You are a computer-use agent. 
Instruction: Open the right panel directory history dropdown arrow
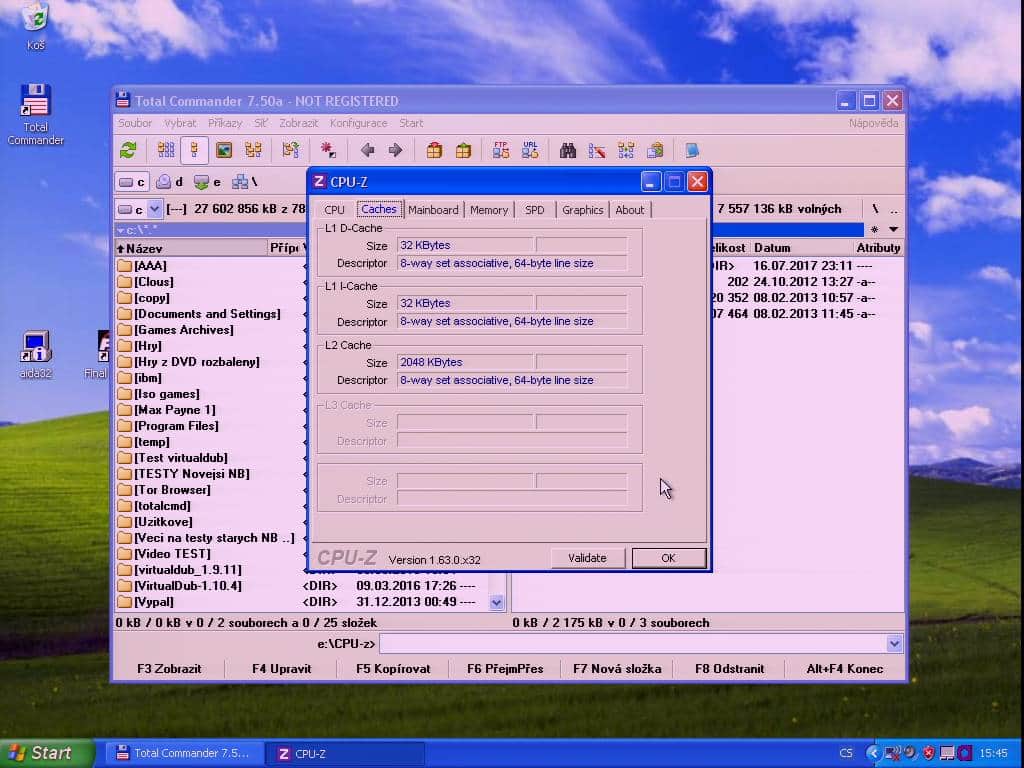point(893,229)
